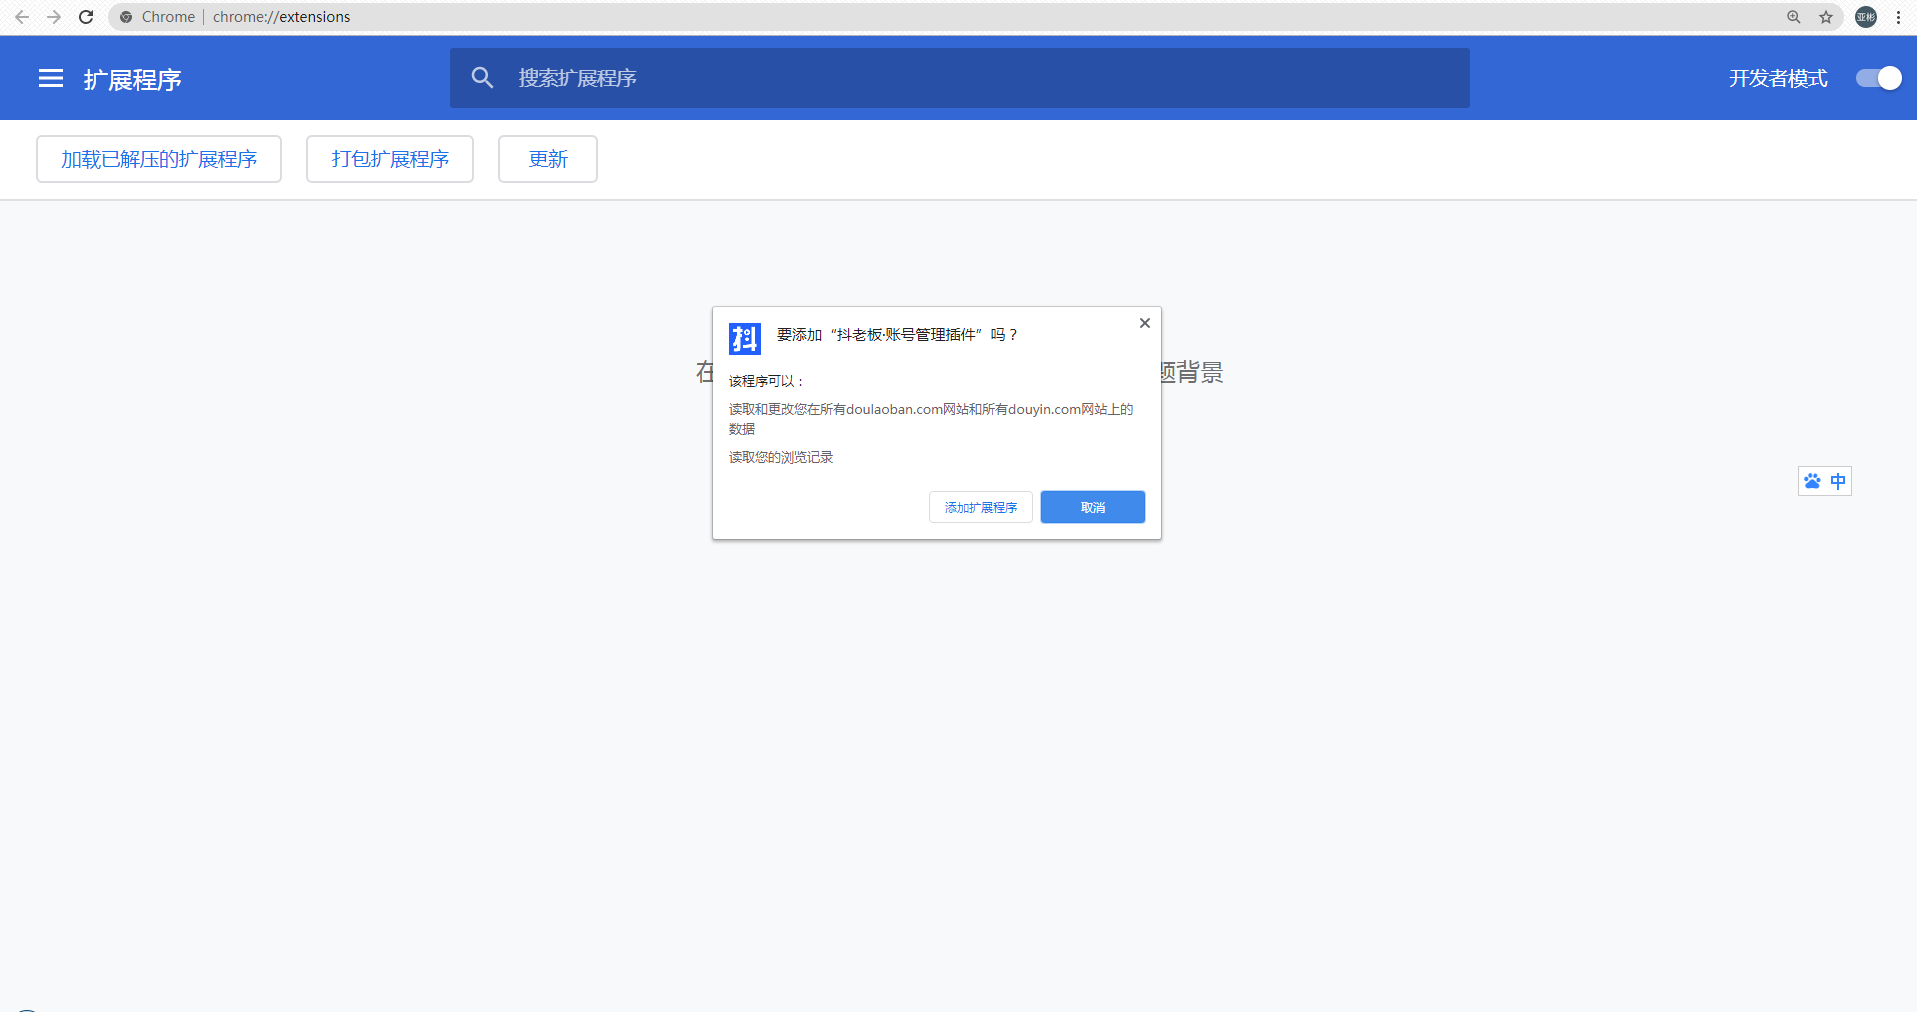Click the 该程序可以： text in the dialog
Image resolution: width=1917 pixels, height=1012 pixels.
click(x=766, y=381)
